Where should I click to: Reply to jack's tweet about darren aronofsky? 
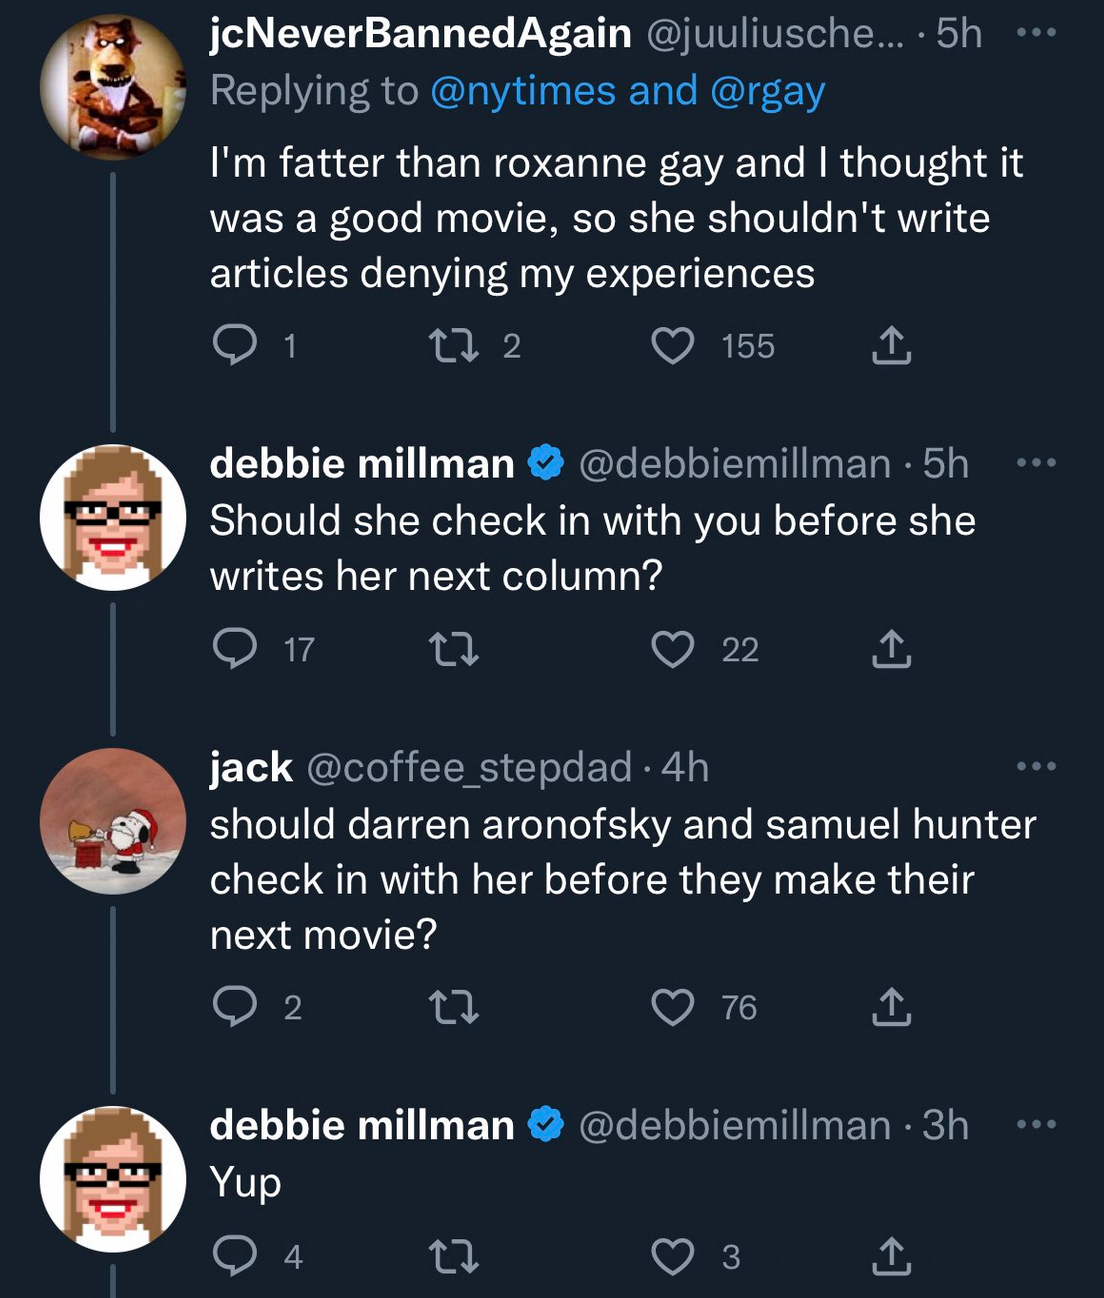click(x=235, y=1007)
